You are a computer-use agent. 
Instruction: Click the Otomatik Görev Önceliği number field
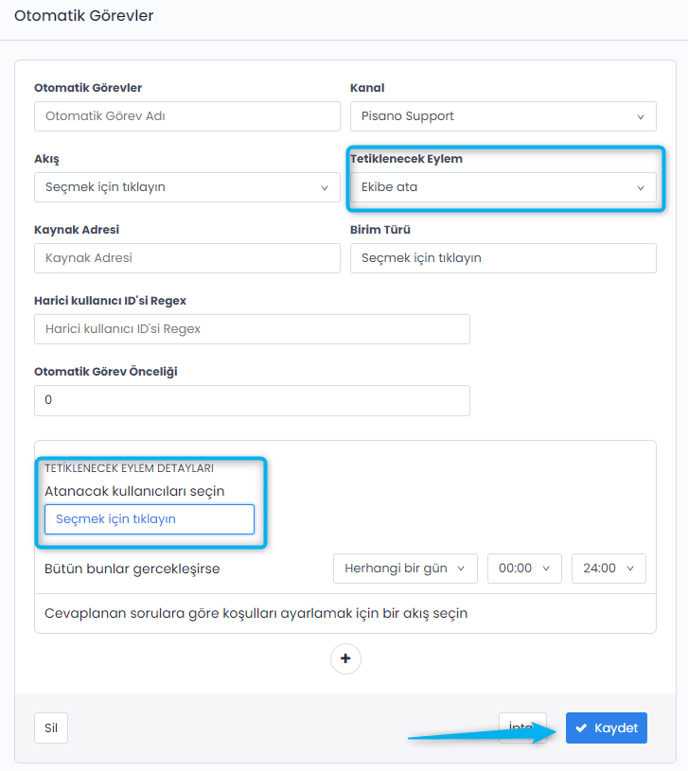[x=252, y=400]
